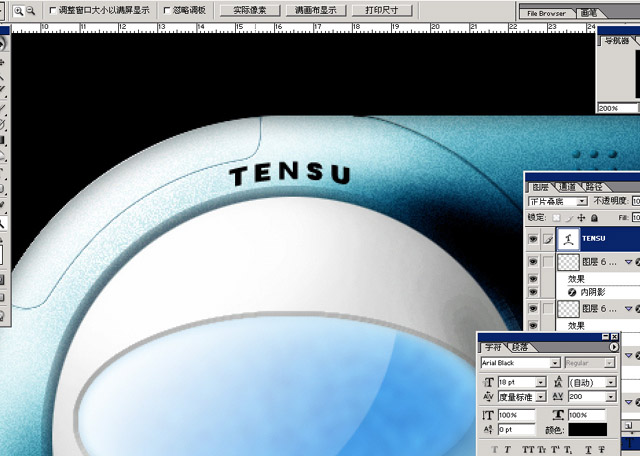The height and width of the screenshot is (456, 640).
Task: Switch to the 导航器 navigator tab
Action: point(616,40)
